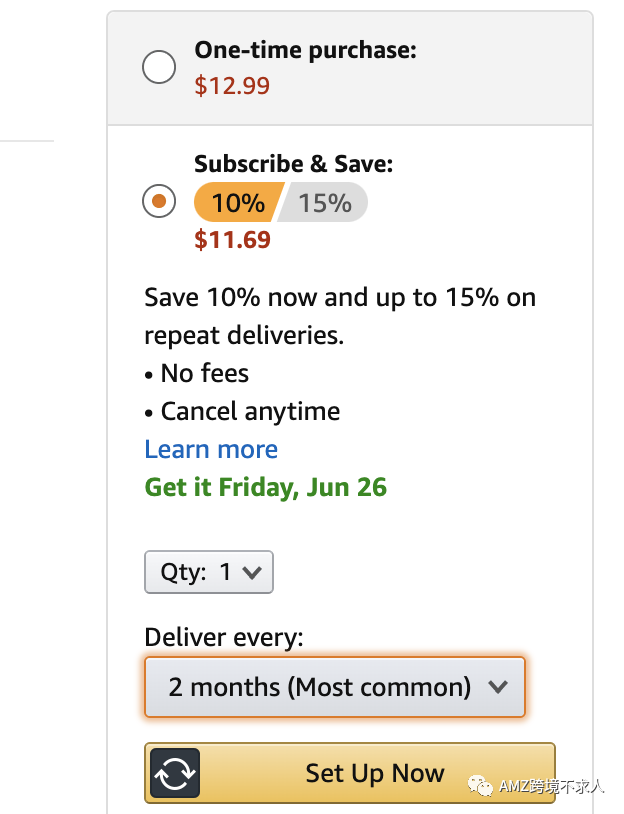Open the Learn more link
624x814 pixels.
[x=211, y=449]
